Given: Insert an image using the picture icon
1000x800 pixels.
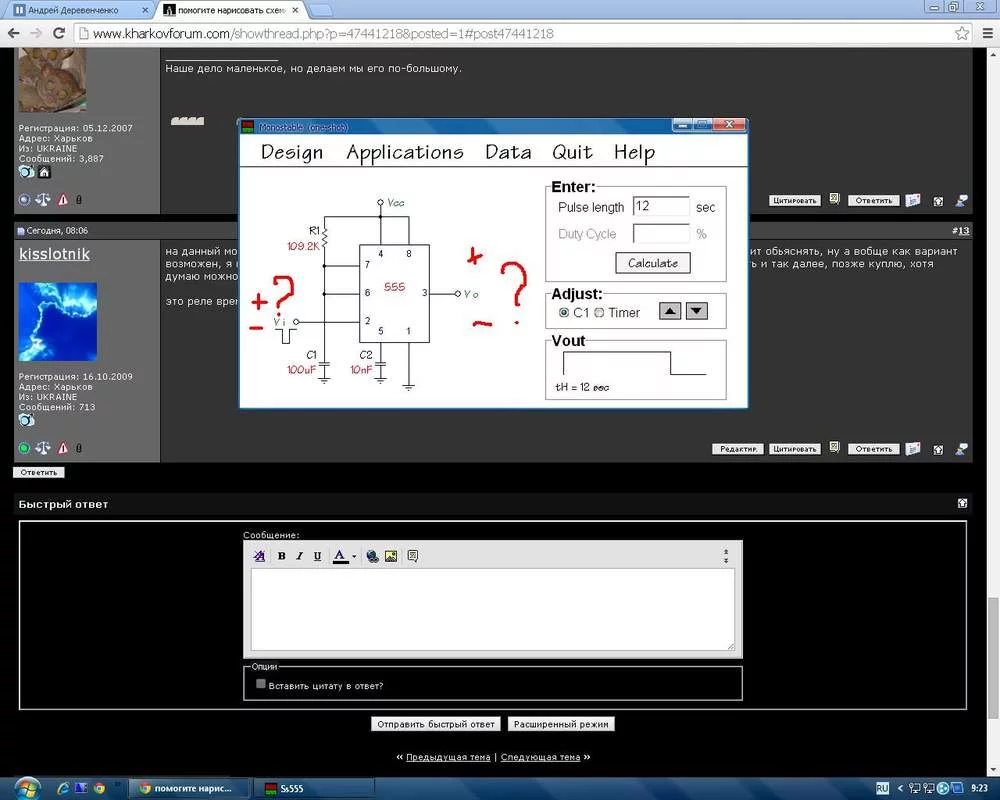Looking at the screenshot, I should click(391, 556).
